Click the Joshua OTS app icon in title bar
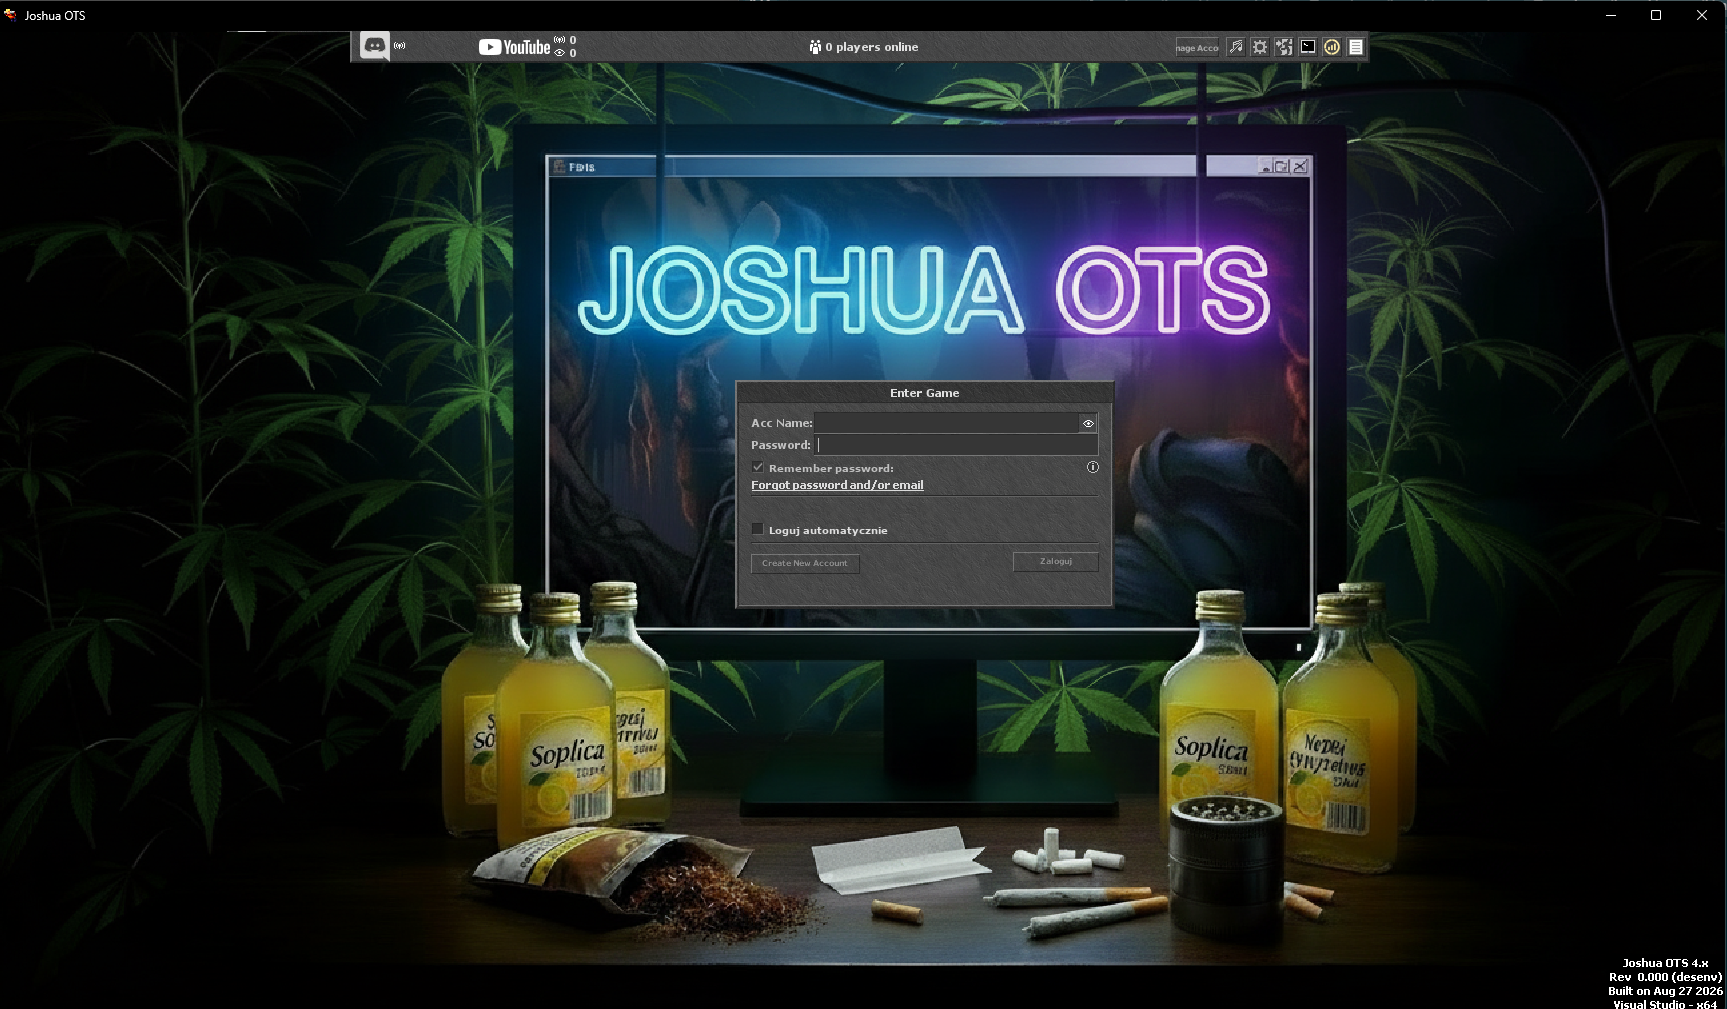The width and height of the screenshot is (1727, 1009). 10,15
